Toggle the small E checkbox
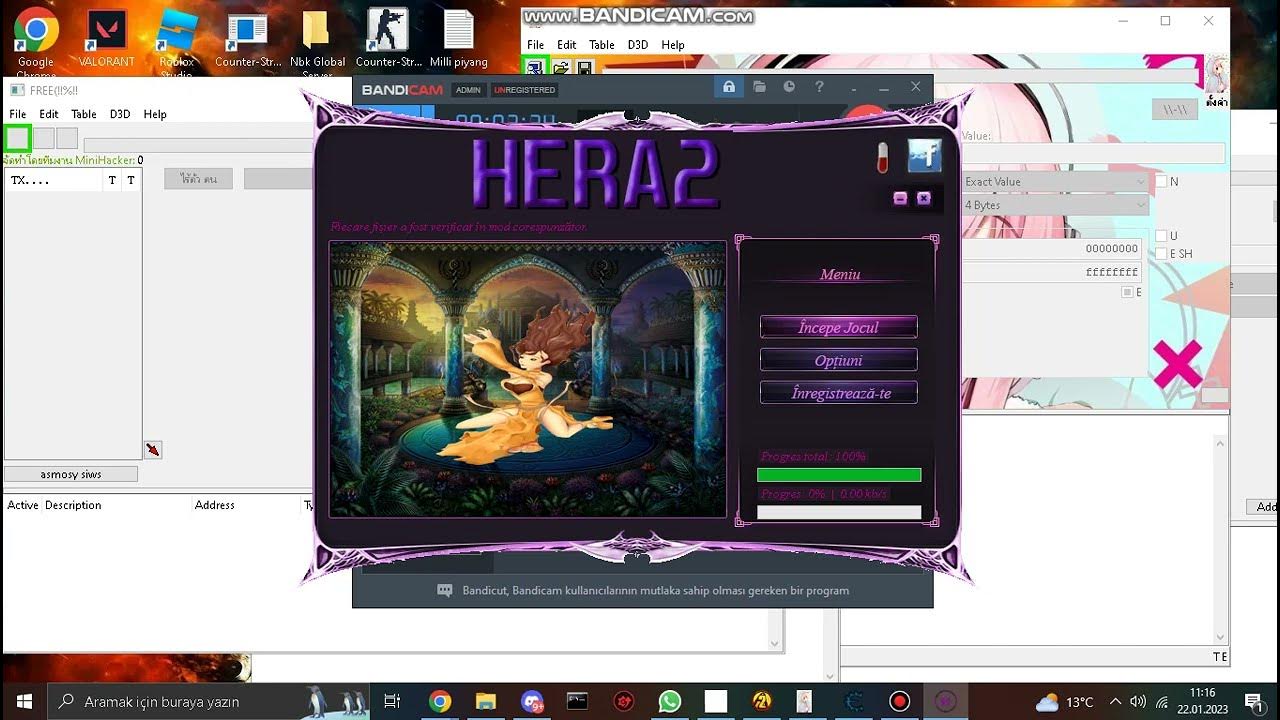 tap(1127, 292)
